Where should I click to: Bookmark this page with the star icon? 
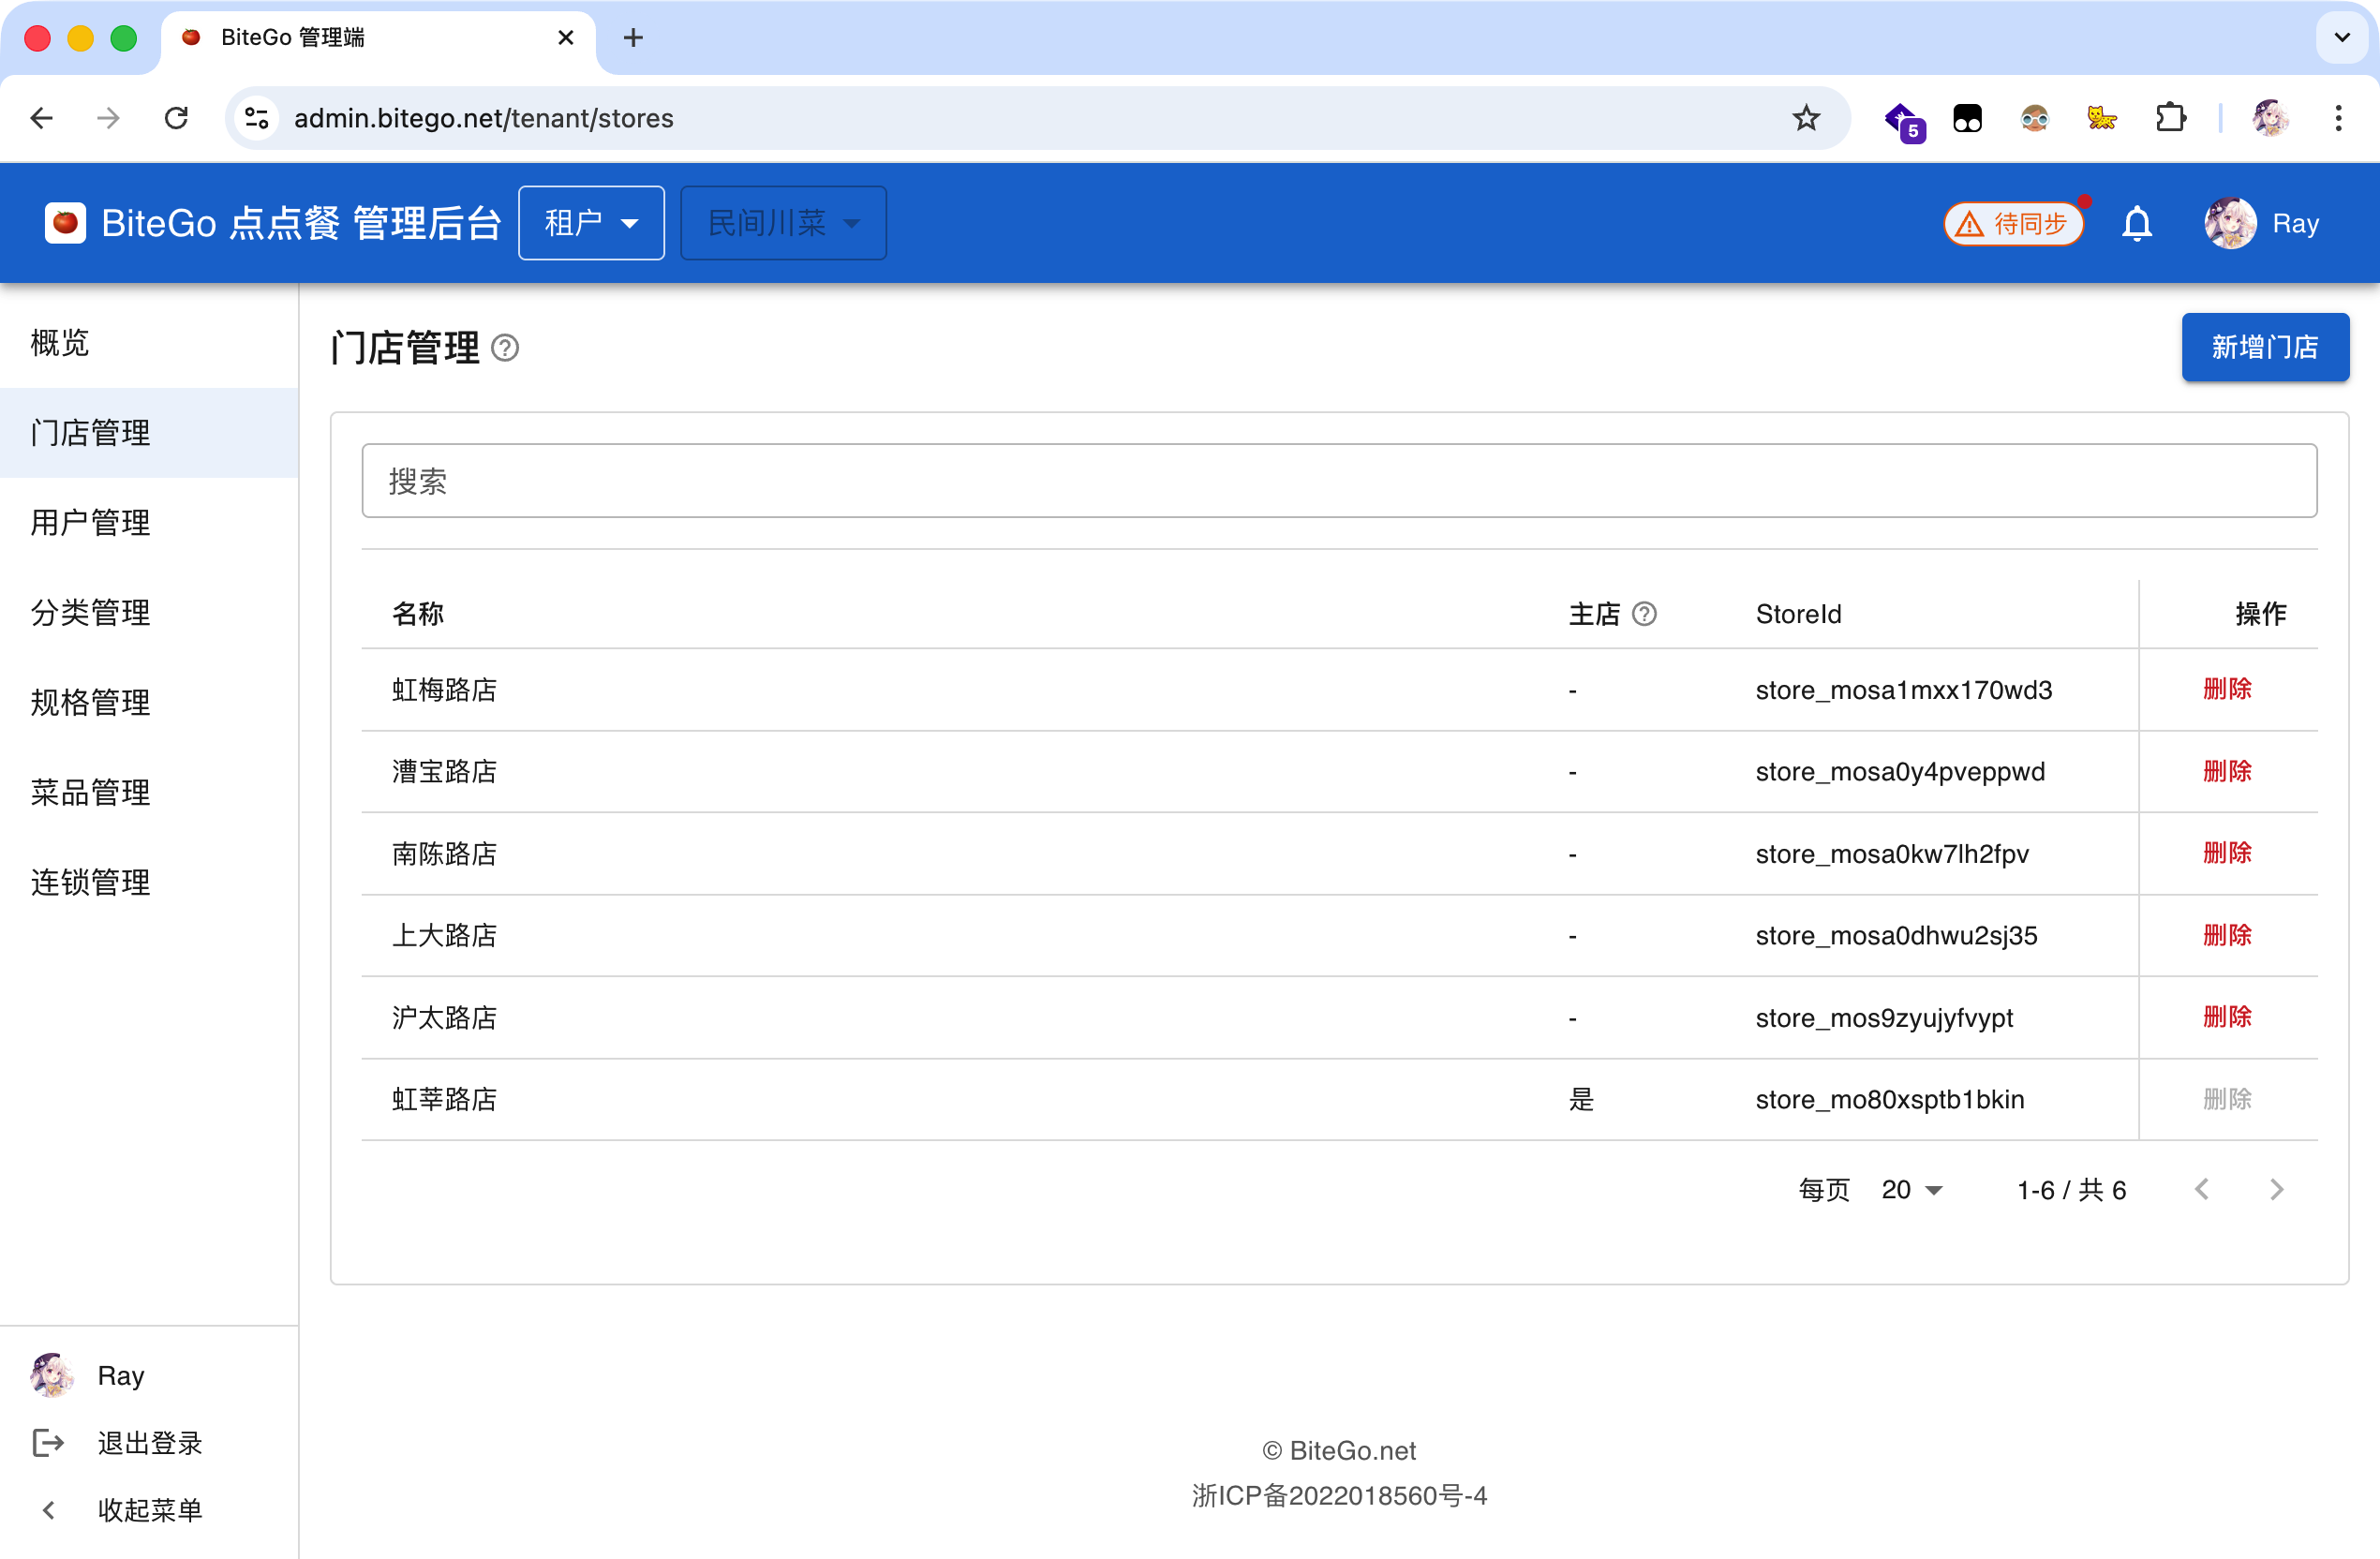coord(1806,118)
